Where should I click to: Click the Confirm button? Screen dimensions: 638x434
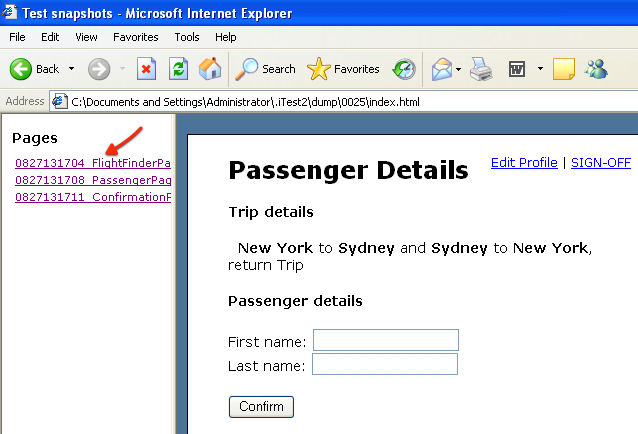(x=261, y=407)
